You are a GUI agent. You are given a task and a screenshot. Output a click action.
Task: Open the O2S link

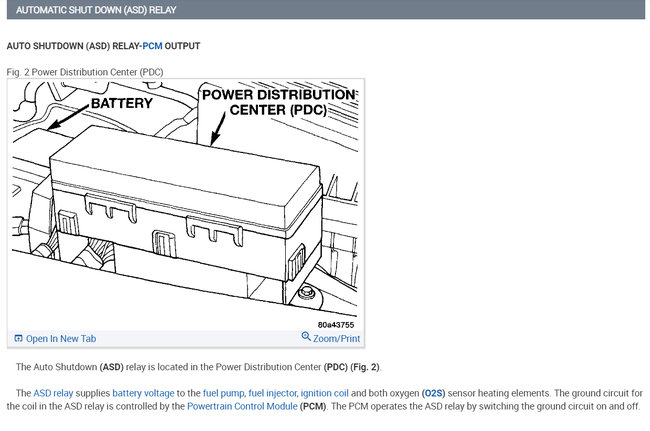433,393
